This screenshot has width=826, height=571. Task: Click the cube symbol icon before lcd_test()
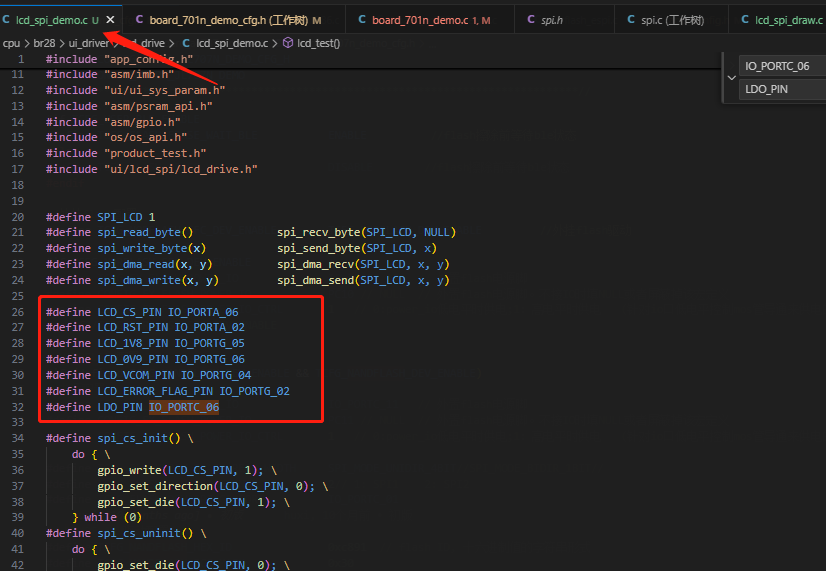(x=288, y=43)
